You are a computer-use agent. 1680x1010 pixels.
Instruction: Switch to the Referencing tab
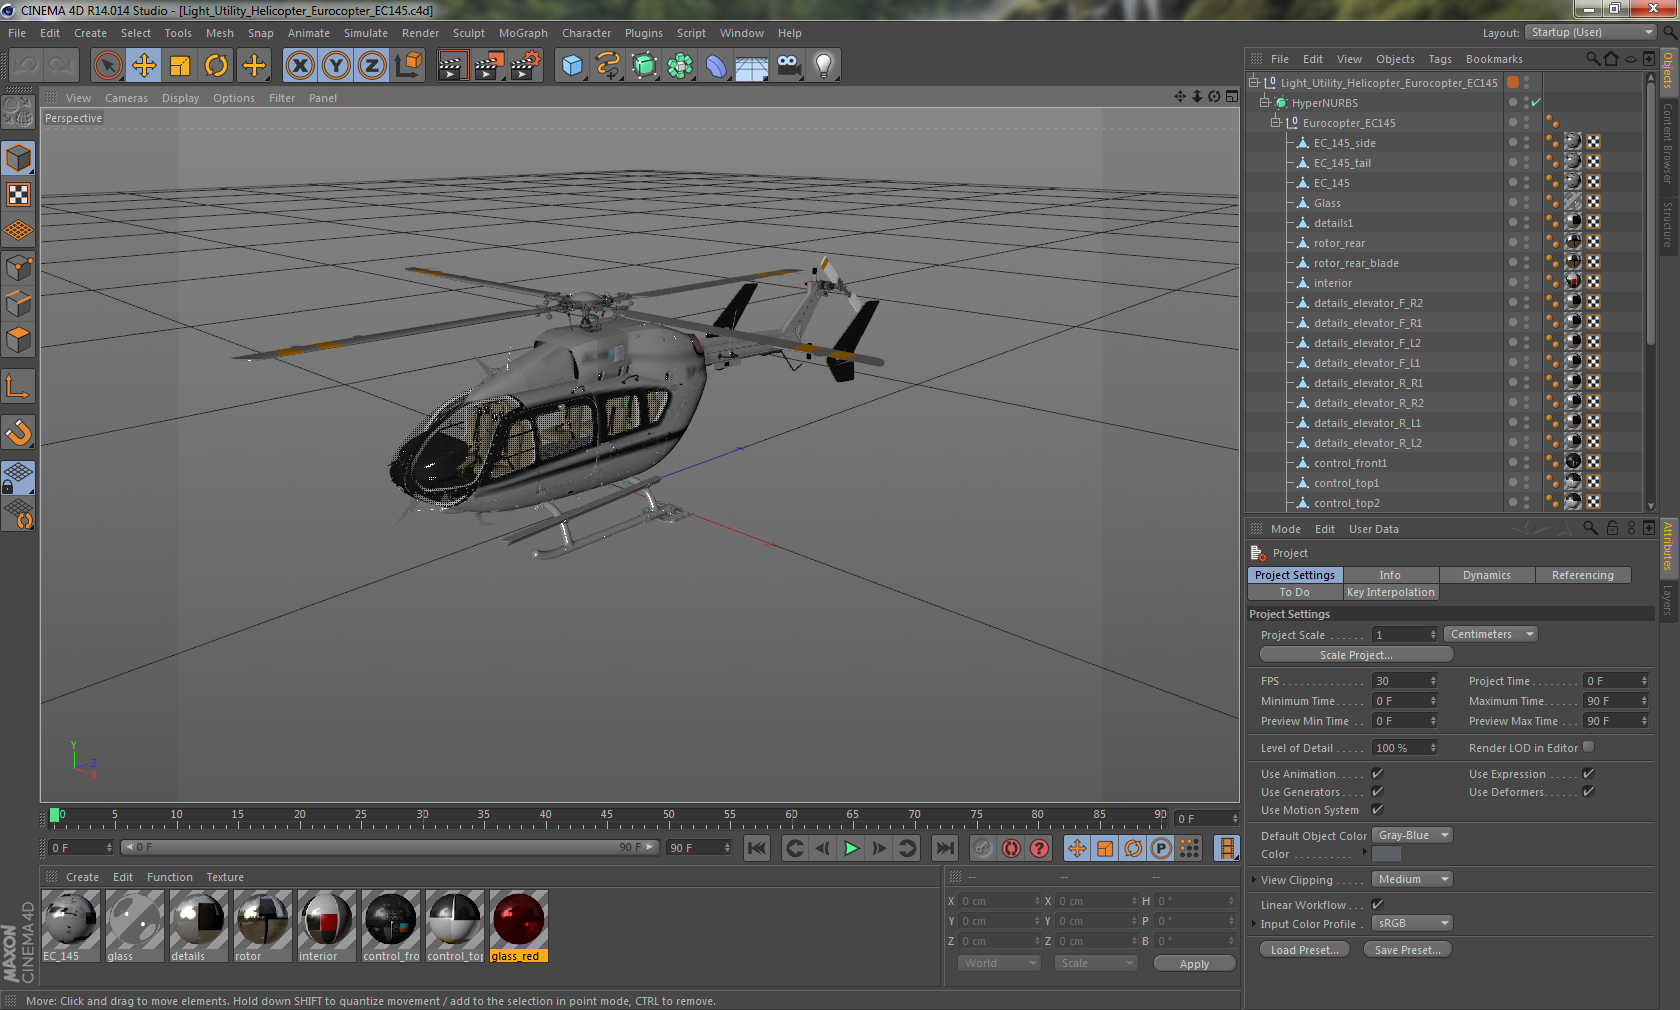1583,575
